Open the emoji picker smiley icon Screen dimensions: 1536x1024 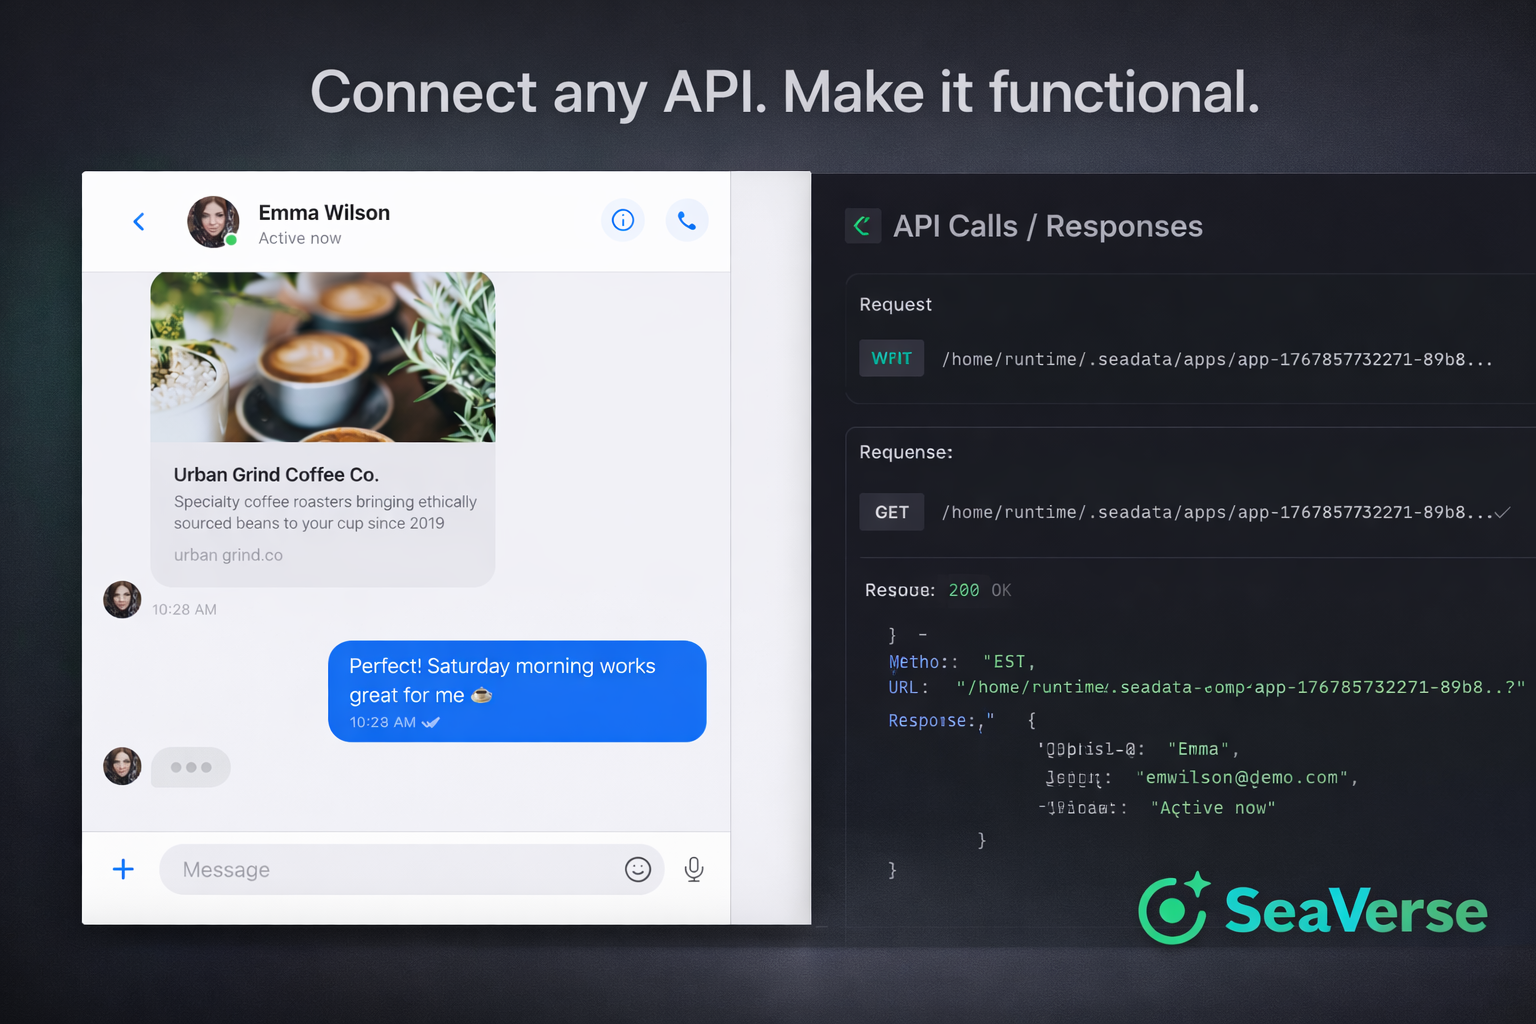point(638,869)
